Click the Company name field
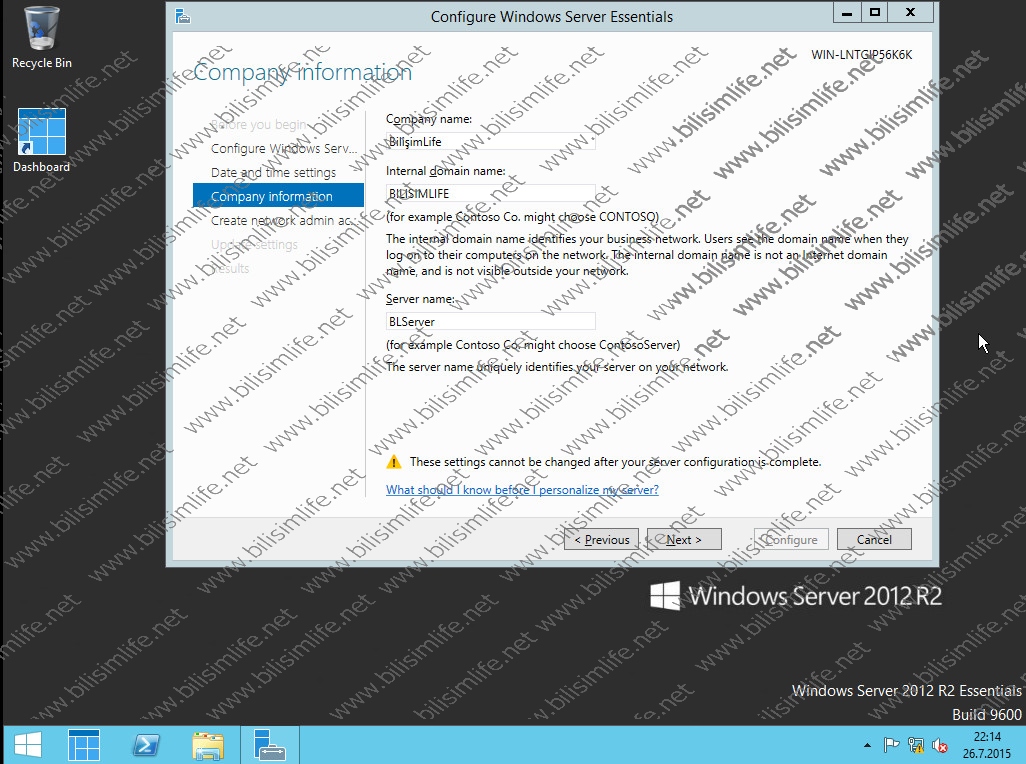This screenshot has height=764, width=1026. pyautogui.click(x=491, y=141)
